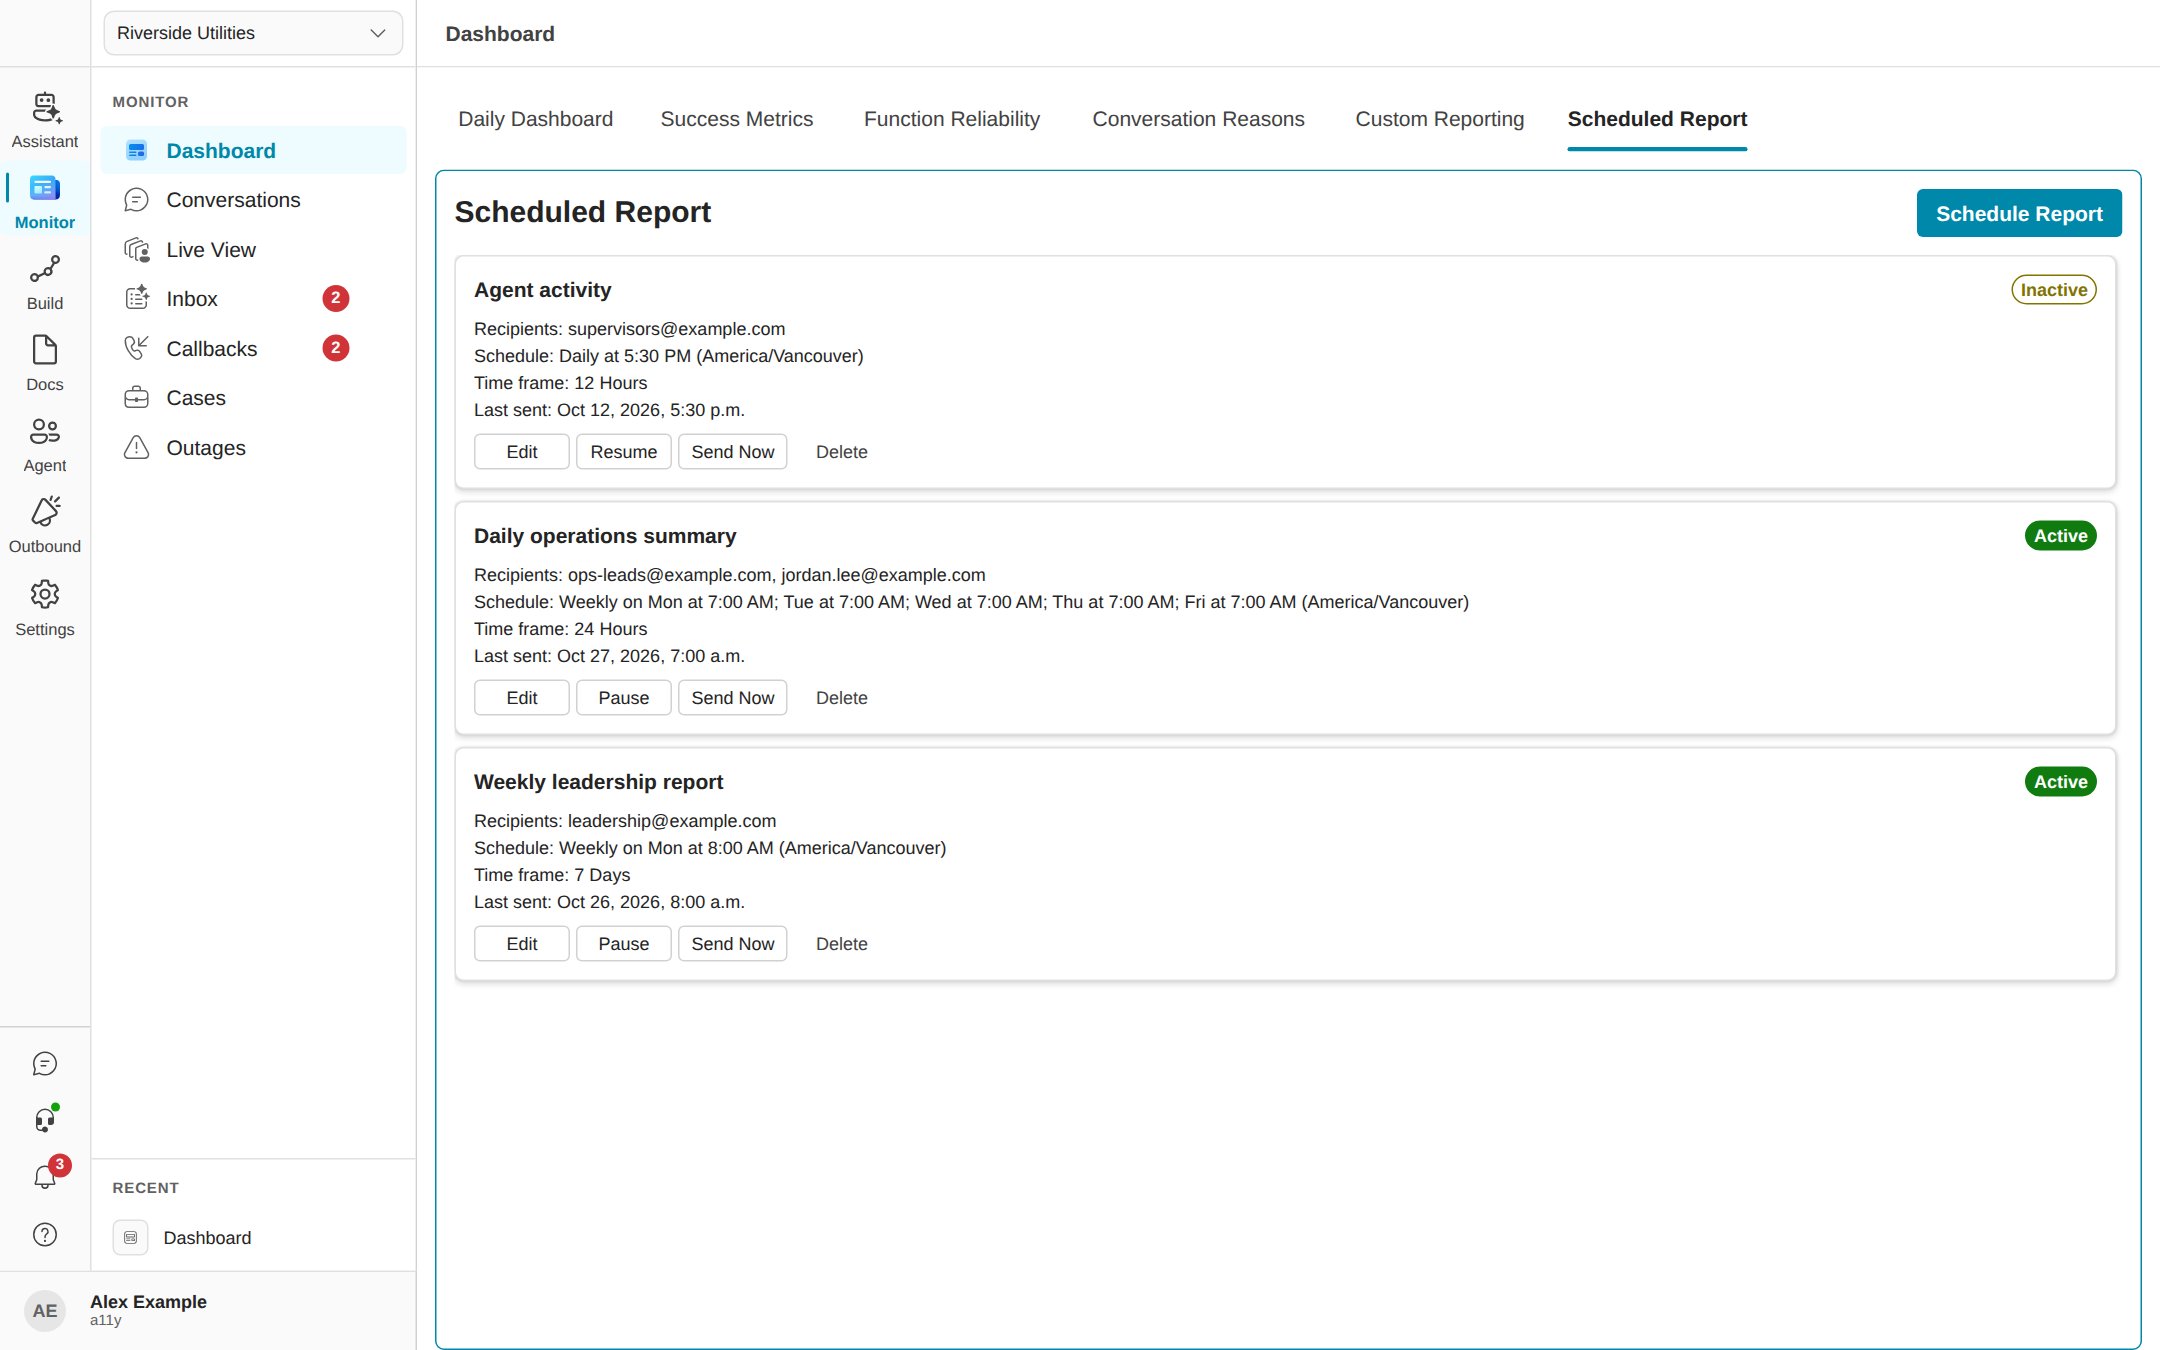Click the Cases briefcase icon

pos(136,398)
